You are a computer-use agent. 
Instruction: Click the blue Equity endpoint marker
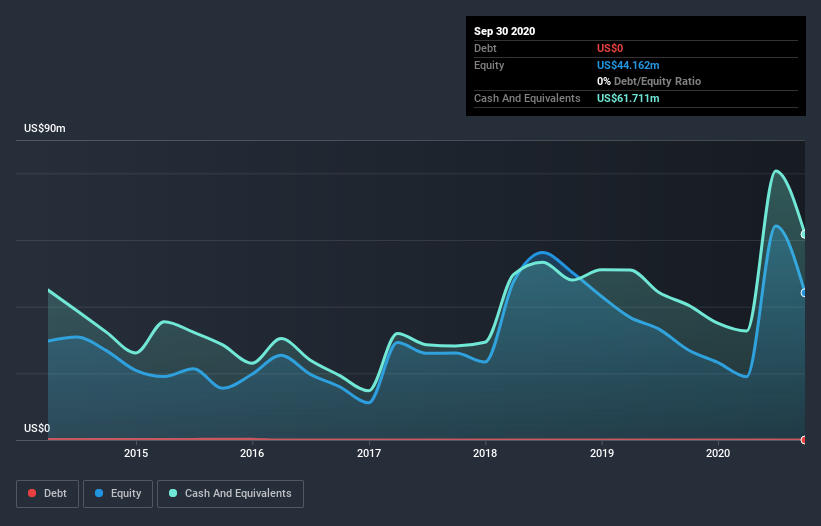pos(804,293)
